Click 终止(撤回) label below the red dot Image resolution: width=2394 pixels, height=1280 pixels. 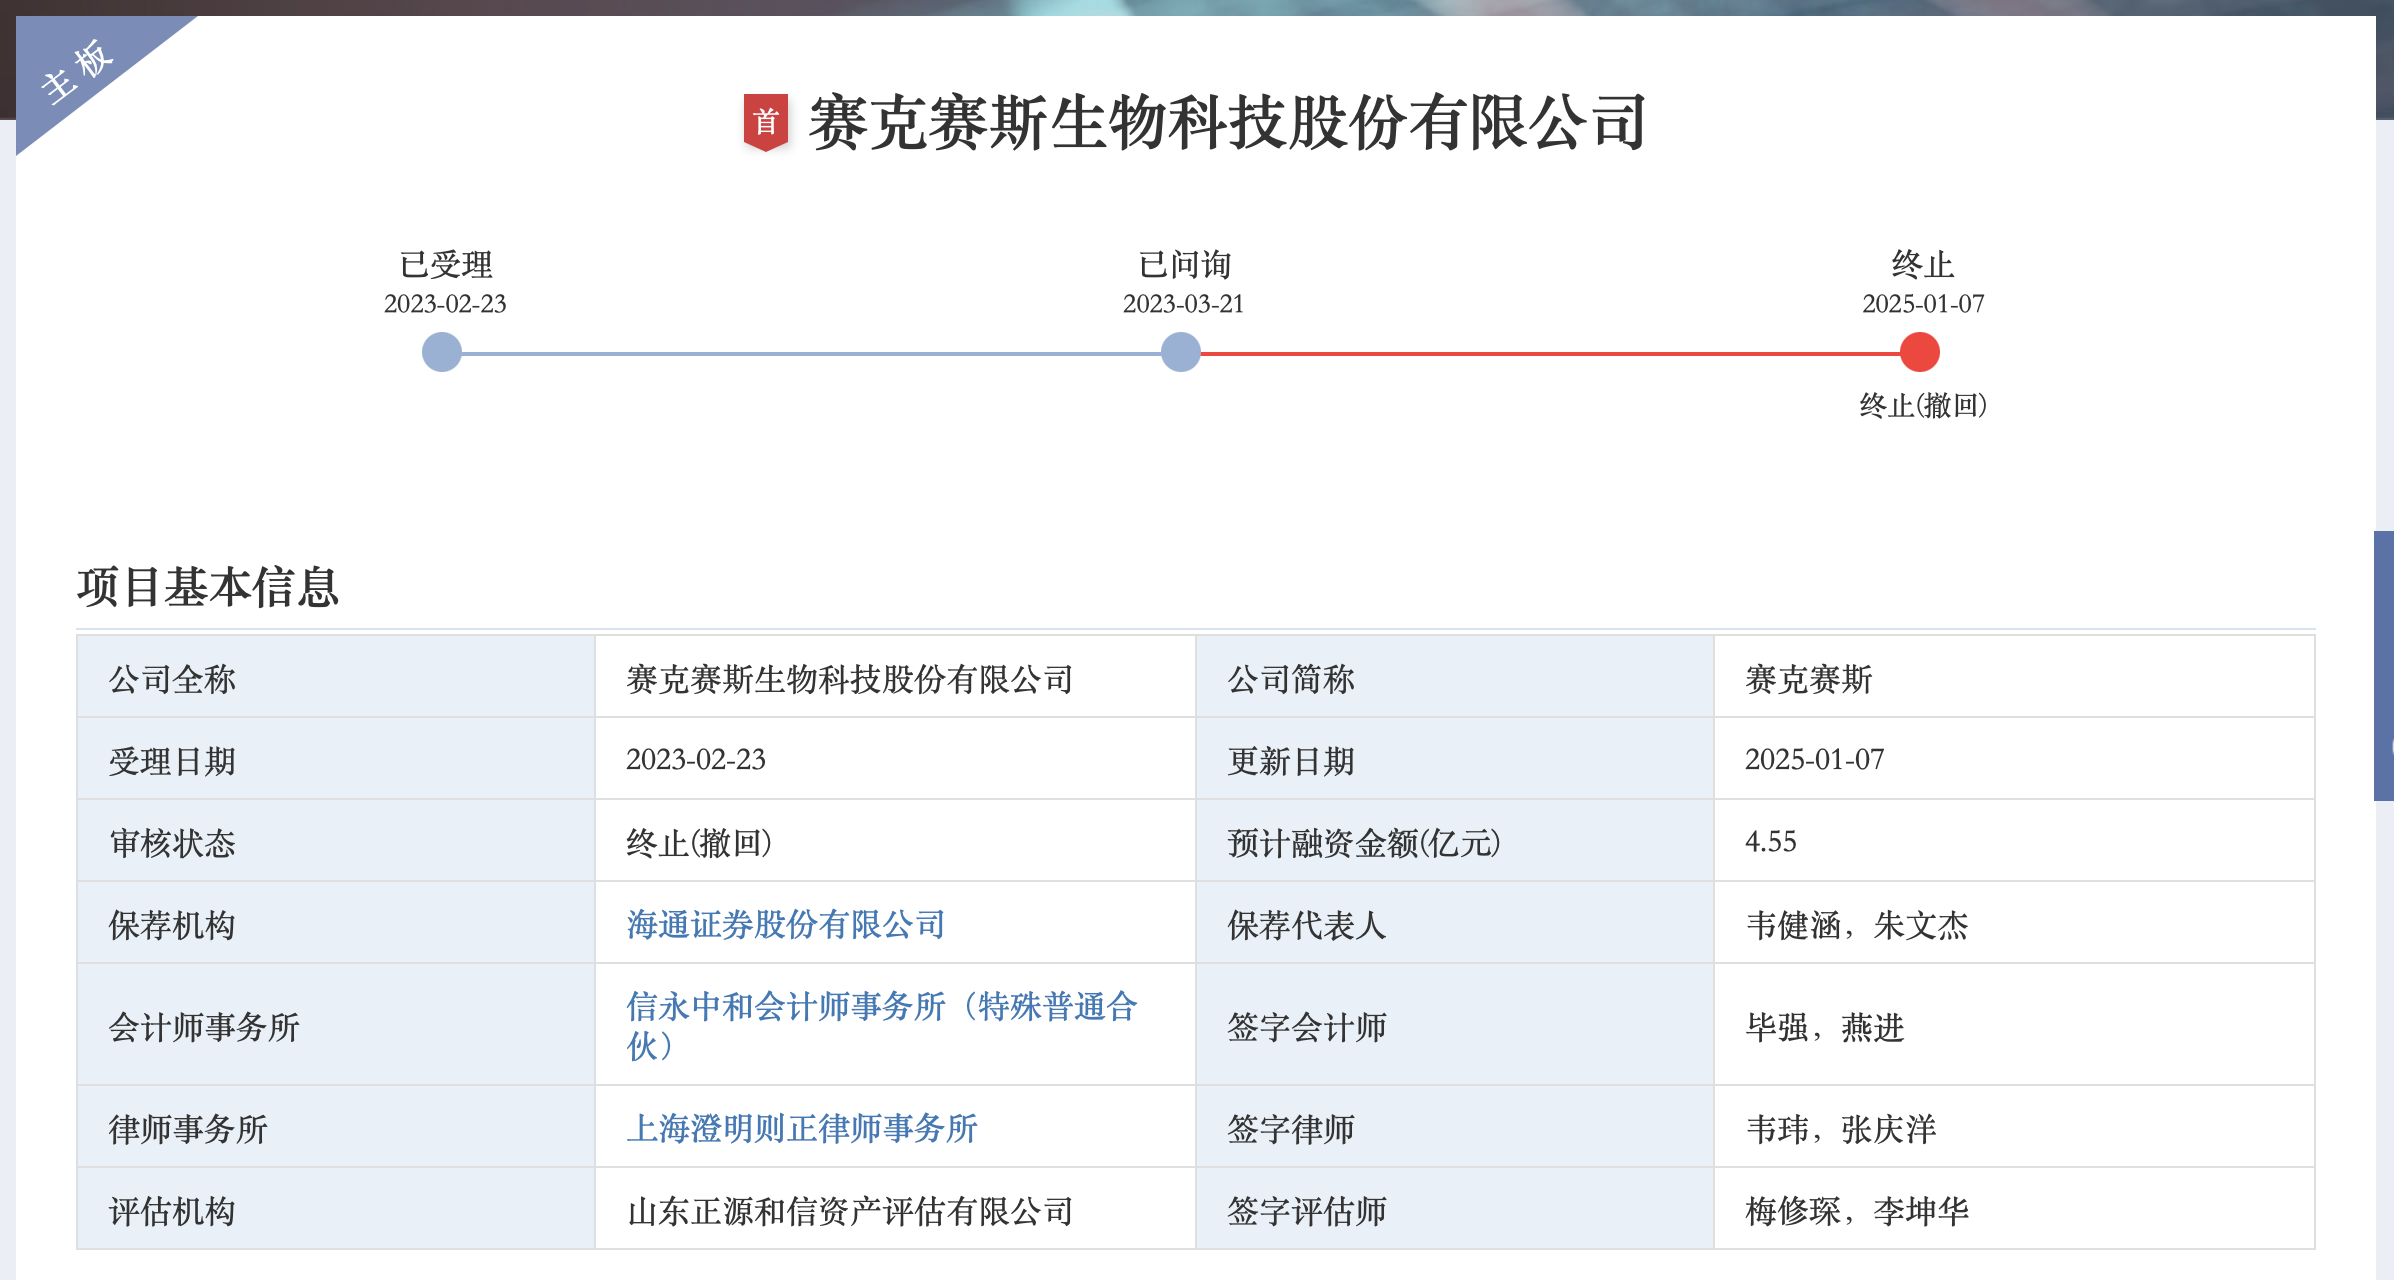pyautogui.click(x=1922, y=405)
